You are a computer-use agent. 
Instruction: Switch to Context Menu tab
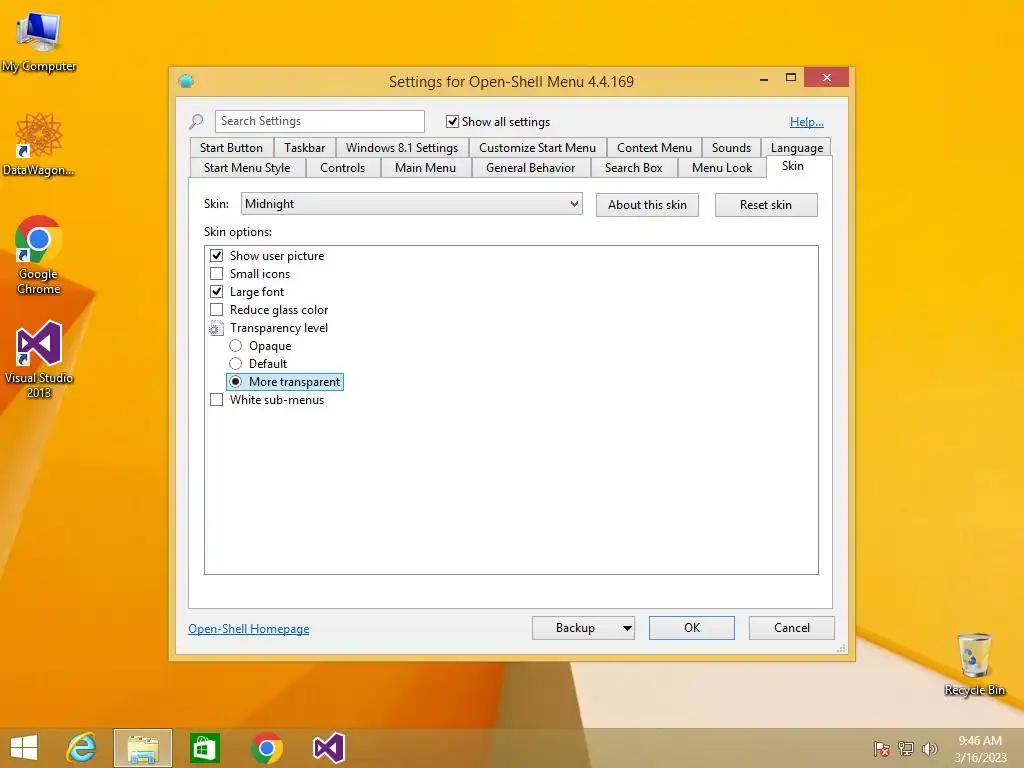(x=654, y=148)
